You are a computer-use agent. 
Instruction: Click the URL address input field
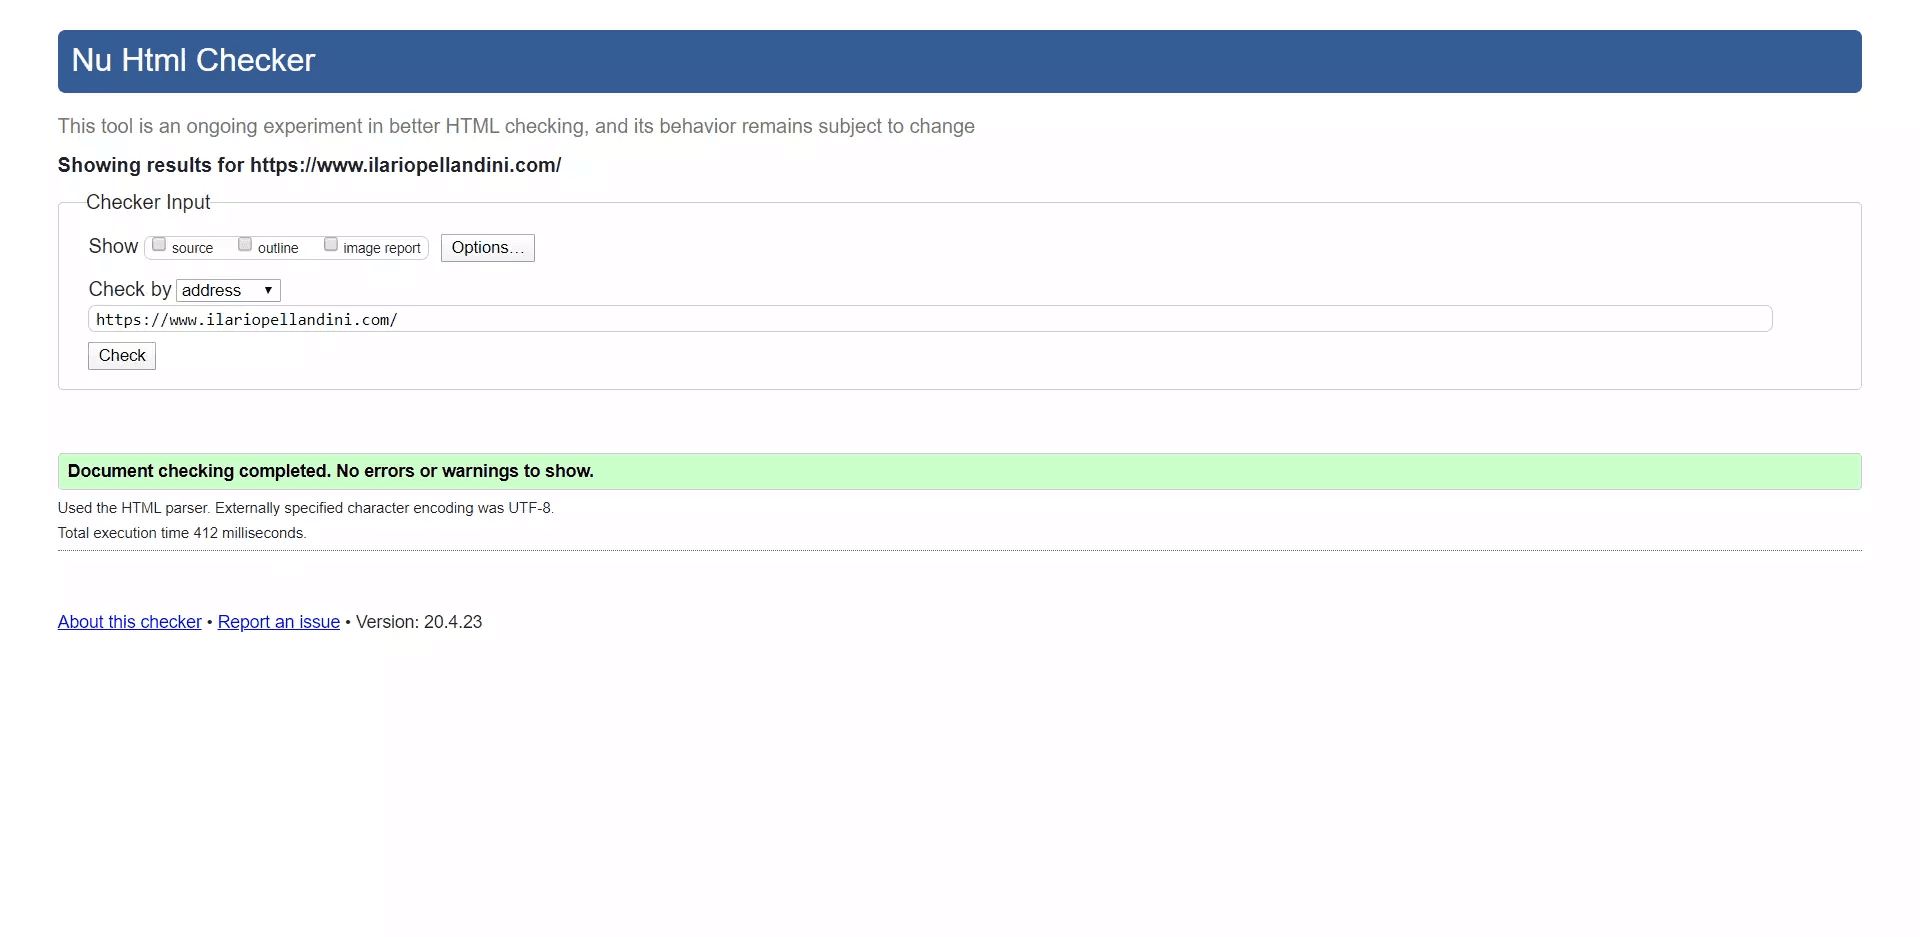(x=929, y=319)
